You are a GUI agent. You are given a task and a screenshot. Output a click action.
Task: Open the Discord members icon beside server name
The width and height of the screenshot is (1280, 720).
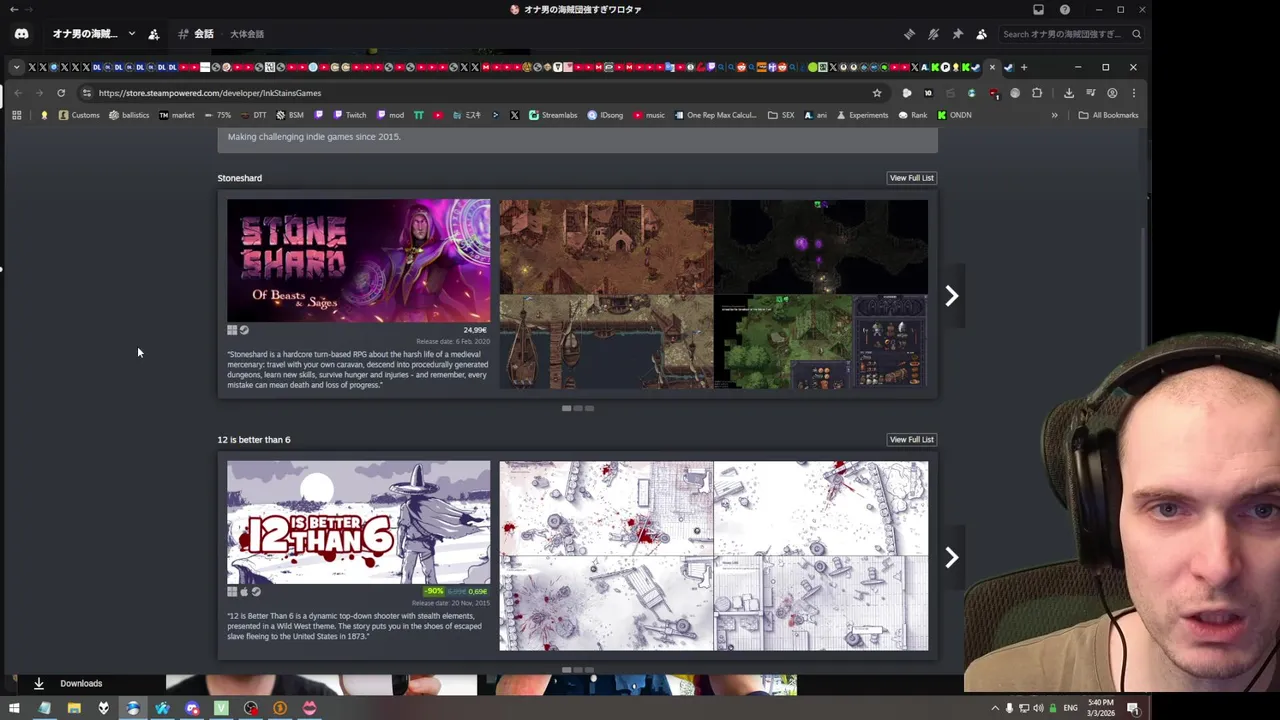[153, 34]
